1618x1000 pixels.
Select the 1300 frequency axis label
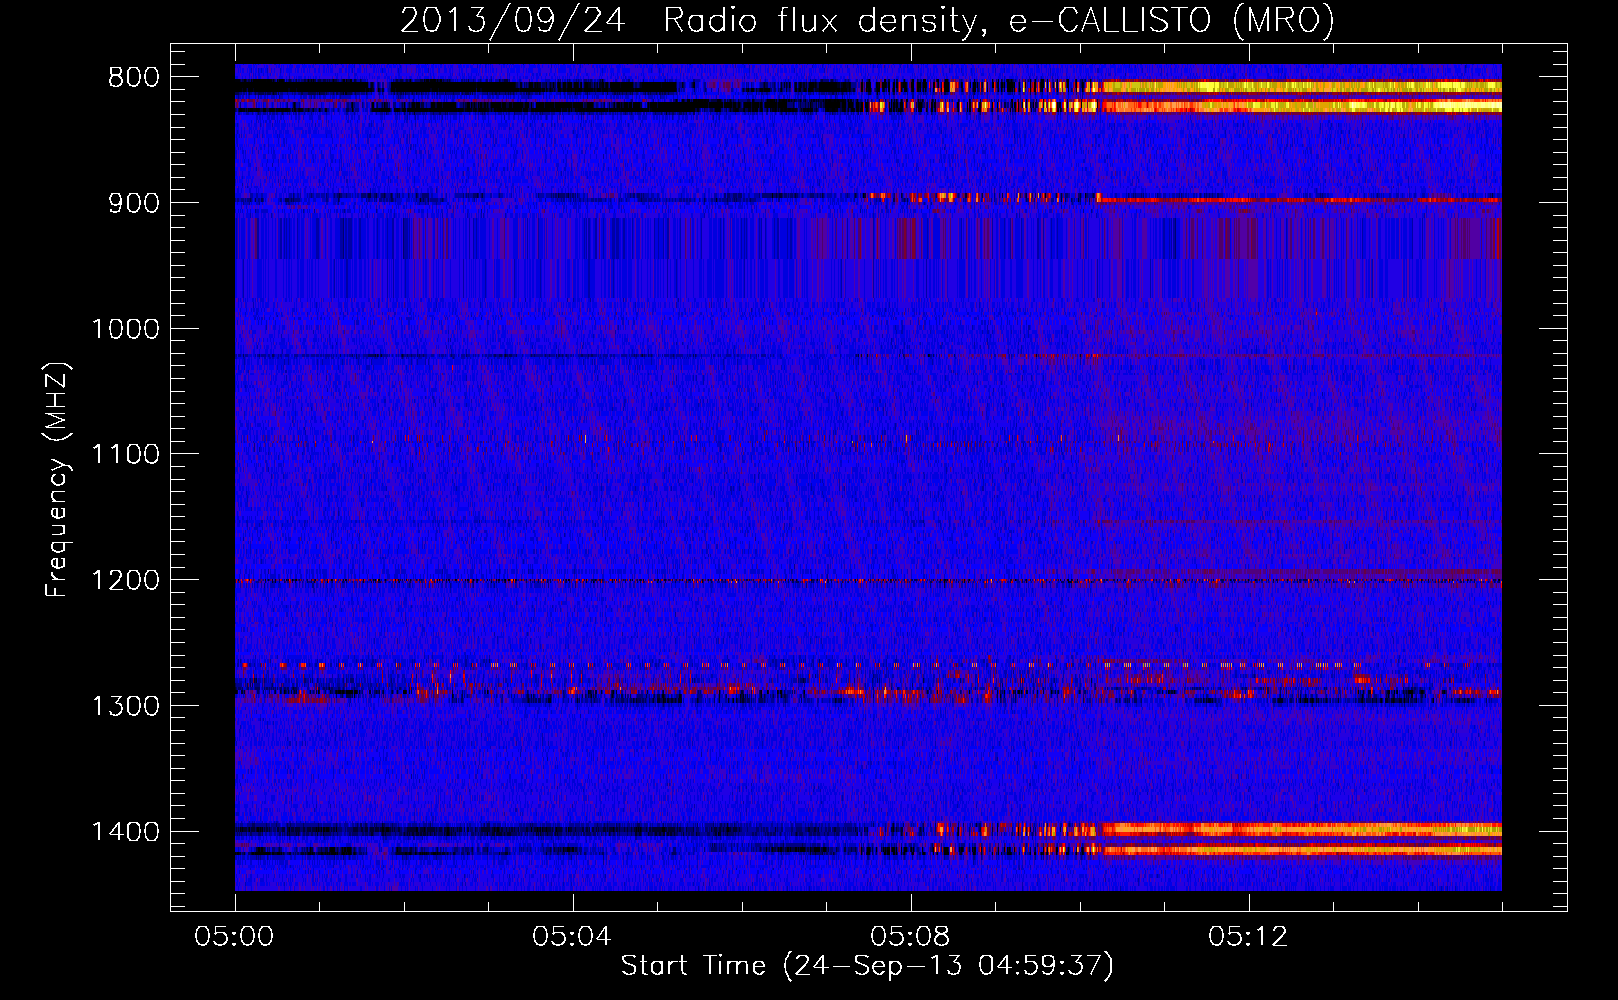[125, 706]
